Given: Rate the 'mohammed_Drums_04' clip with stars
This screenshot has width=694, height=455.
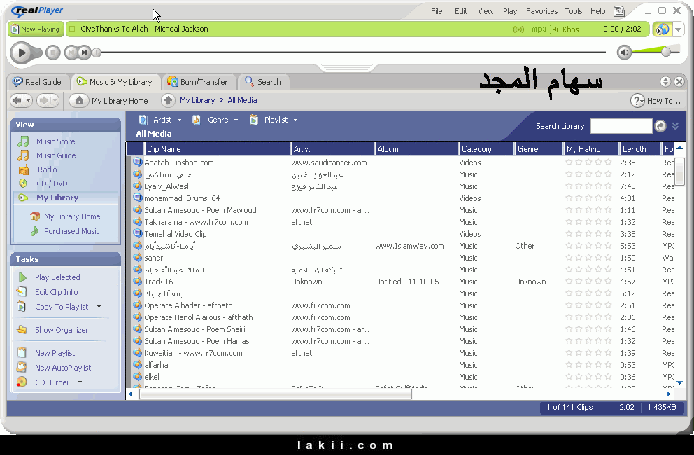Looking at the screenshot, I should click(x=589, y=198).
